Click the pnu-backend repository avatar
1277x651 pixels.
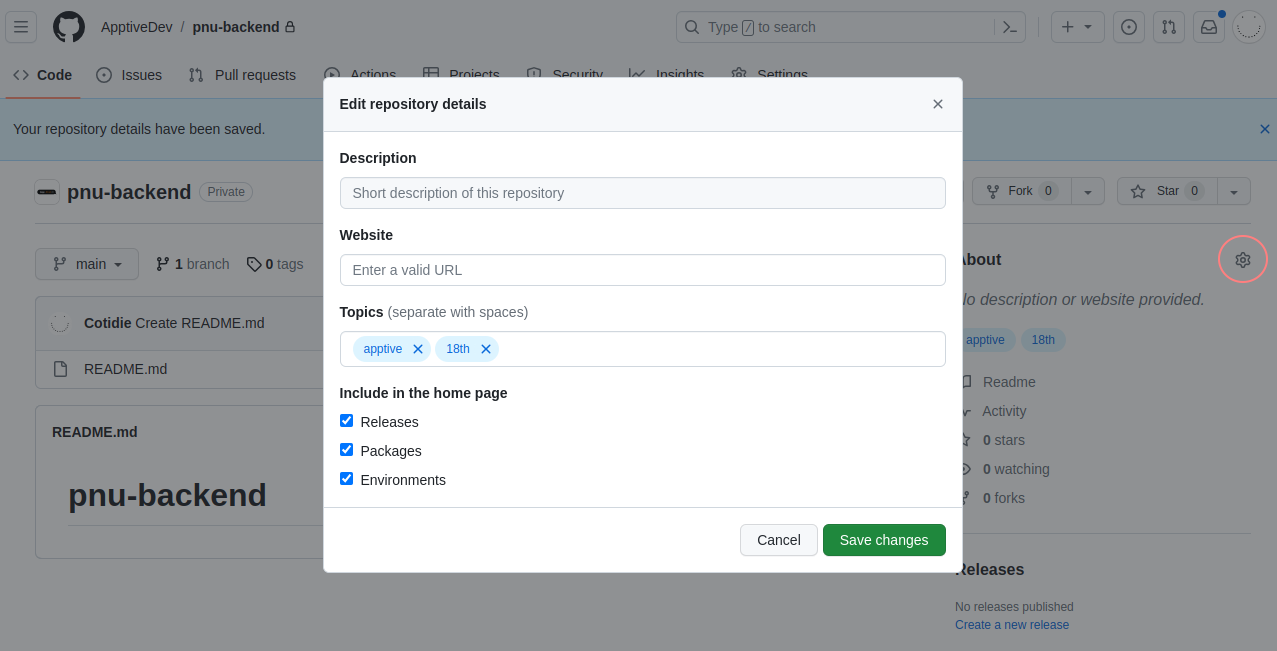pos(47,192)
